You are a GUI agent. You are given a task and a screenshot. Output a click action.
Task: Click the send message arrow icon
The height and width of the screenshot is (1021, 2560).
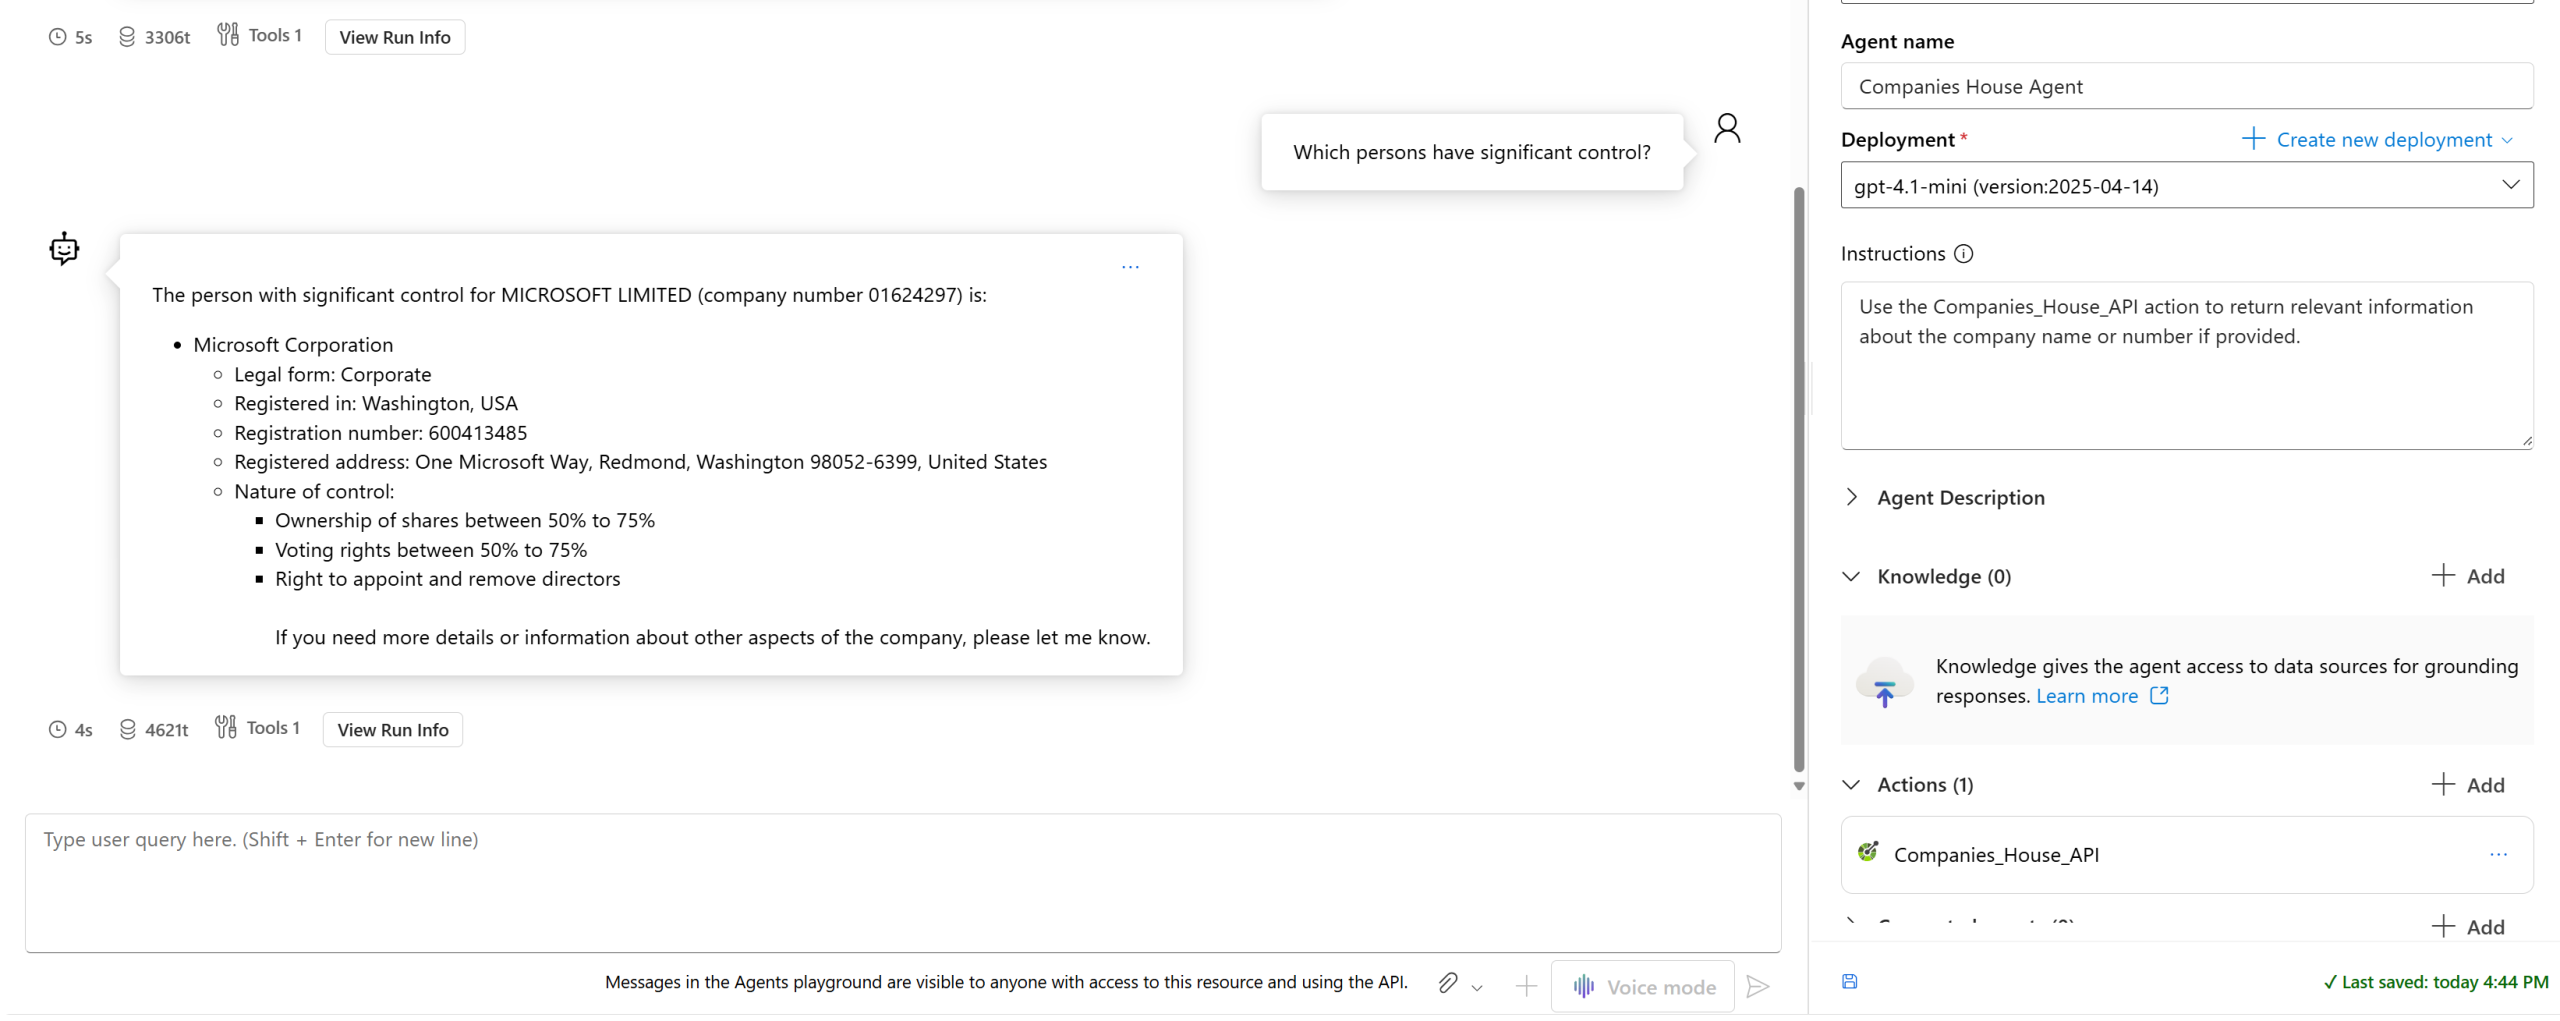1757,986
